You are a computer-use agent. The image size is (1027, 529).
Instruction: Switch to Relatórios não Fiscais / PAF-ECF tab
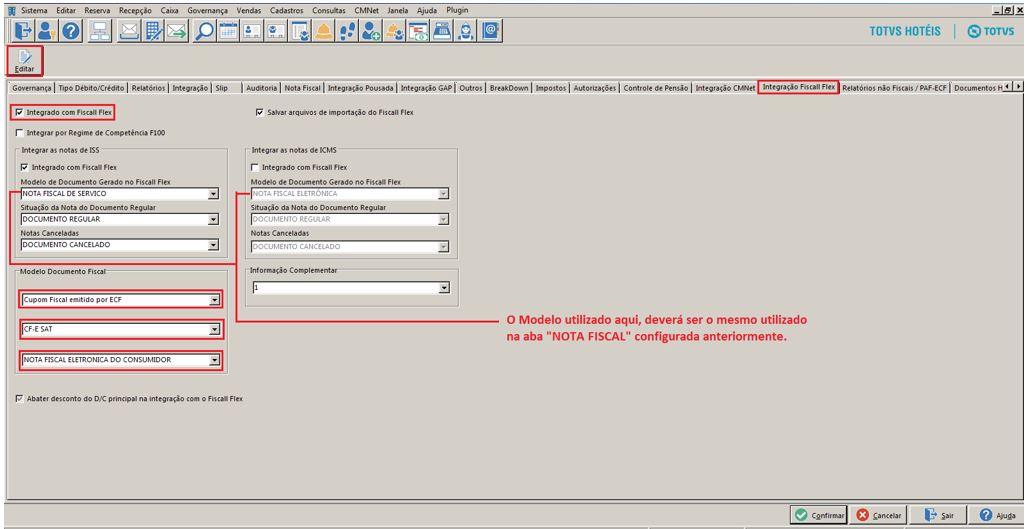895,87
